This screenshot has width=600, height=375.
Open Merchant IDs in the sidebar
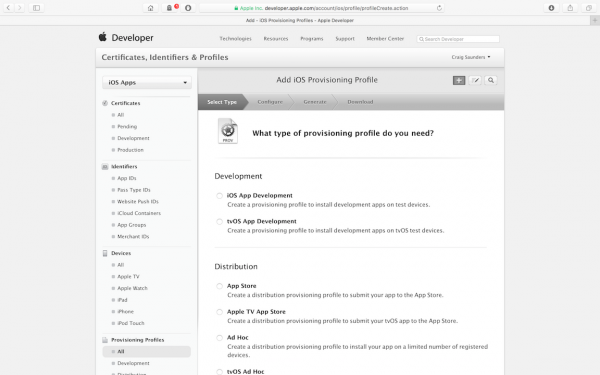tap(133, 237)
